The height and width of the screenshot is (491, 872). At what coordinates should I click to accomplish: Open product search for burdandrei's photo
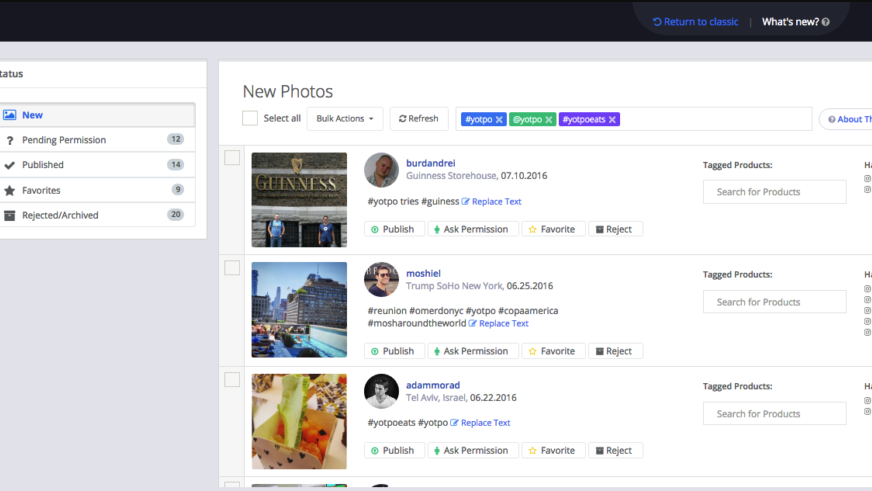click(774, 192)
